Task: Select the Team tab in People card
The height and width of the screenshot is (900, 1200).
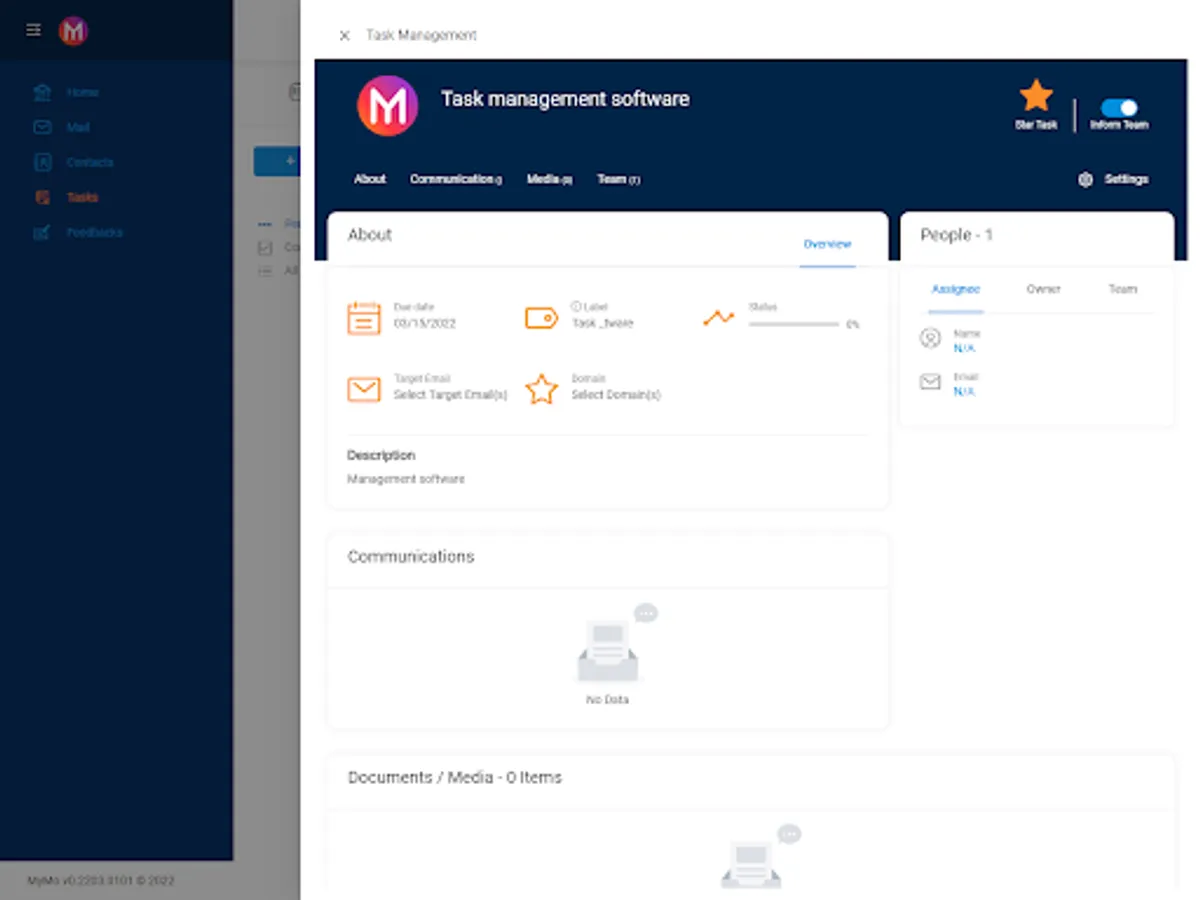Action: pyautogui.click(x=1123, y=289)
